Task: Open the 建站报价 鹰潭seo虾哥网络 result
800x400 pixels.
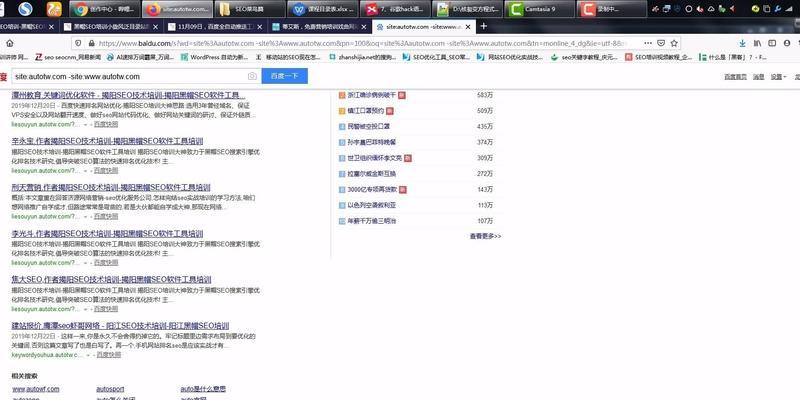Action: click(x=120, y=326)
